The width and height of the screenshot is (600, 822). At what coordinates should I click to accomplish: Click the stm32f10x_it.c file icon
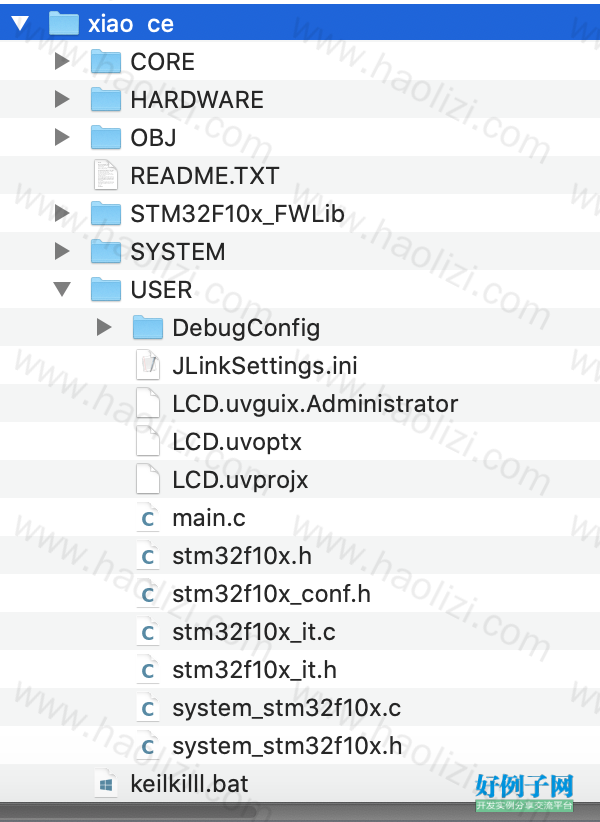tap(148, 632)
